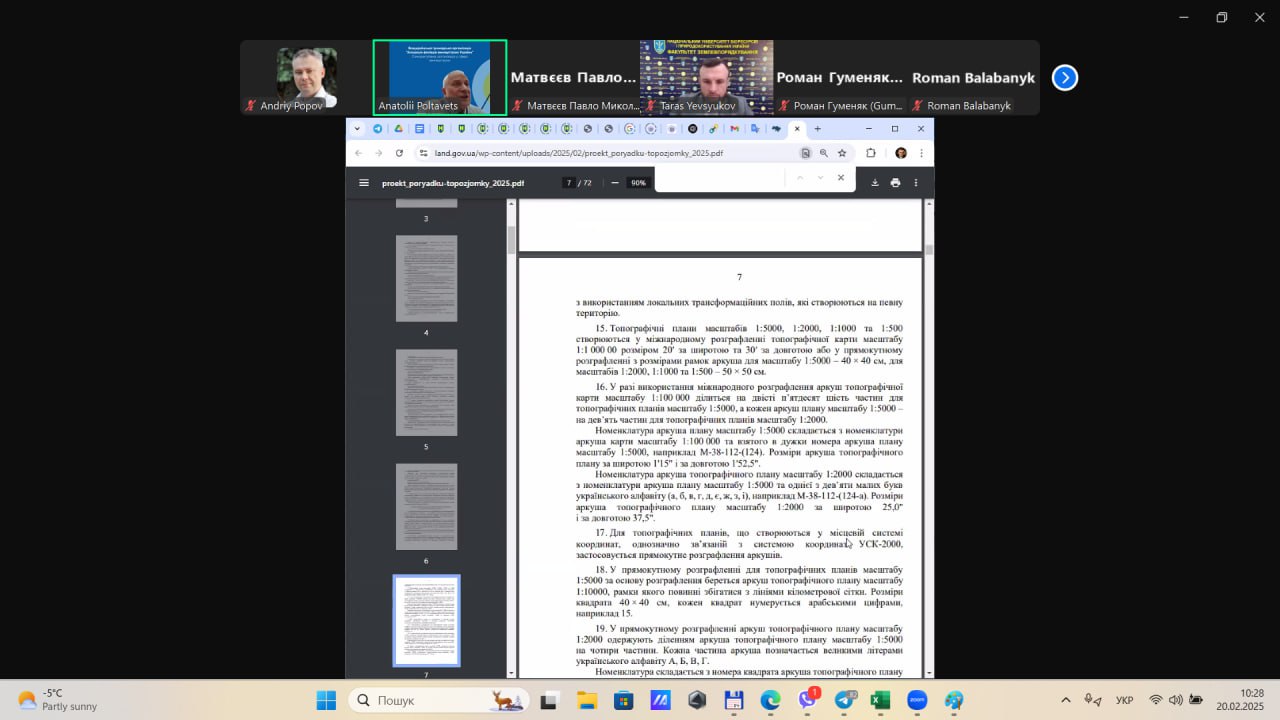Switch to the Google Drive browser tab
The width and height of the screenshot is (1280, 720).
(x=399, y=129)
